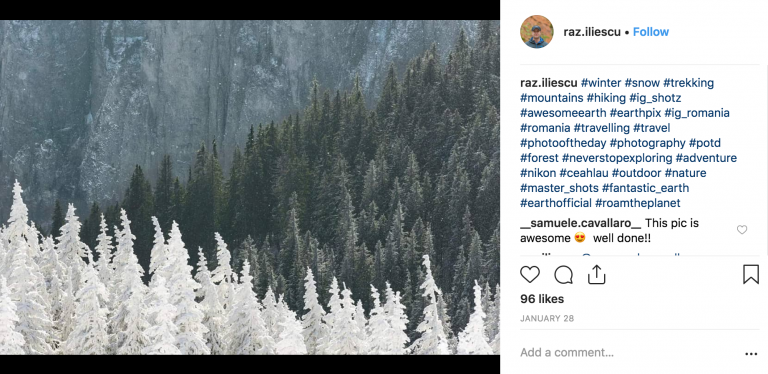Save the post with the bookmark icon
The width and height of the screenshot is (768, 374).
tap(750, 275)
